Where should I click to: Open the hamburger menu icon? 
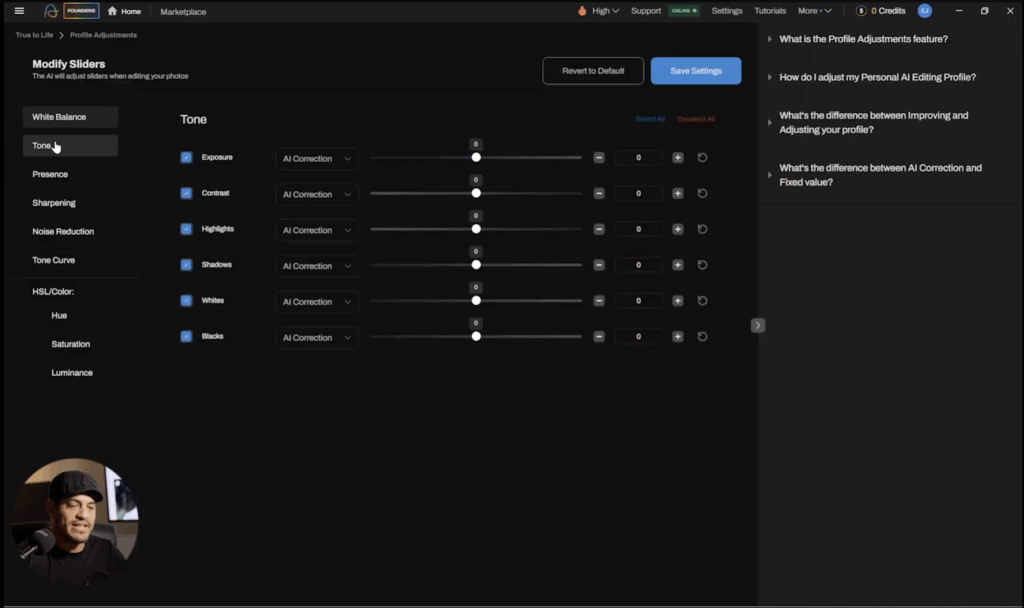pos(18,11)
